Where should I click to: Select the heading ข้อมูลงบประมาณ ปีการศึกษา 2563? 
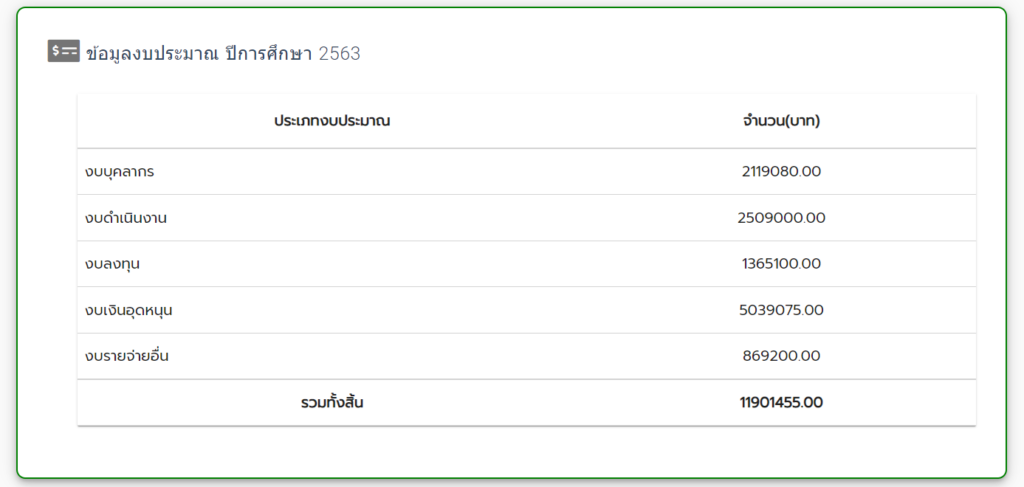[x=223, y=54]
